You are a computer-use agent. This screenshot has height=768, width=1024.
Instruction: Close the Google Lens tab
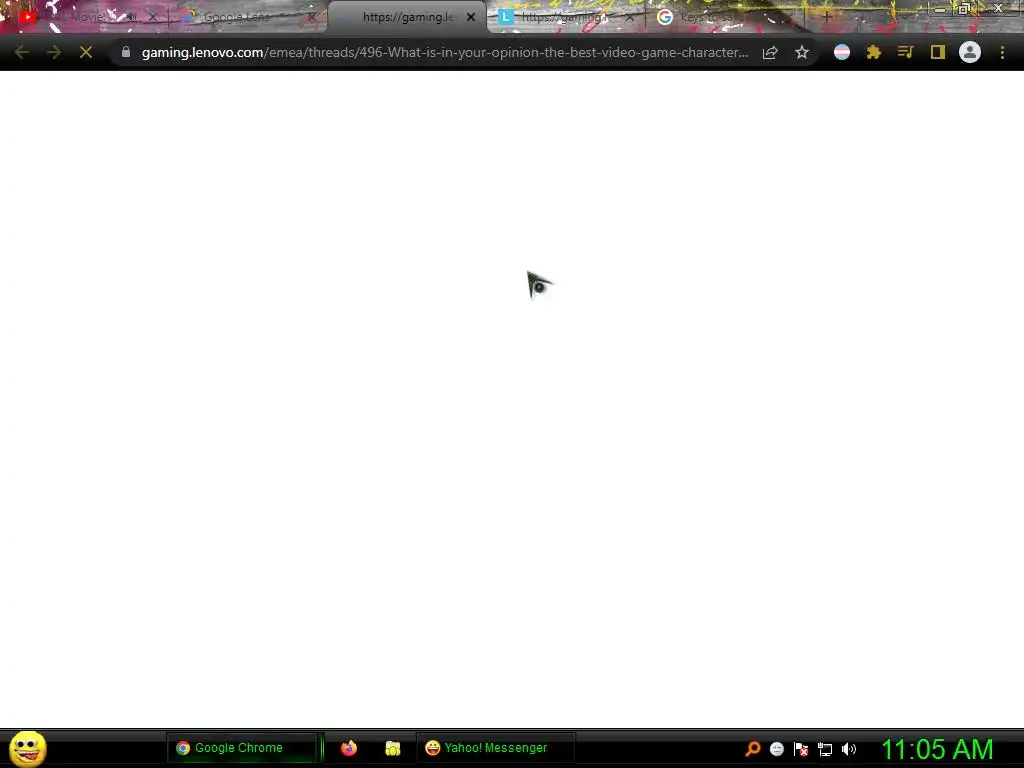[312, 17]
